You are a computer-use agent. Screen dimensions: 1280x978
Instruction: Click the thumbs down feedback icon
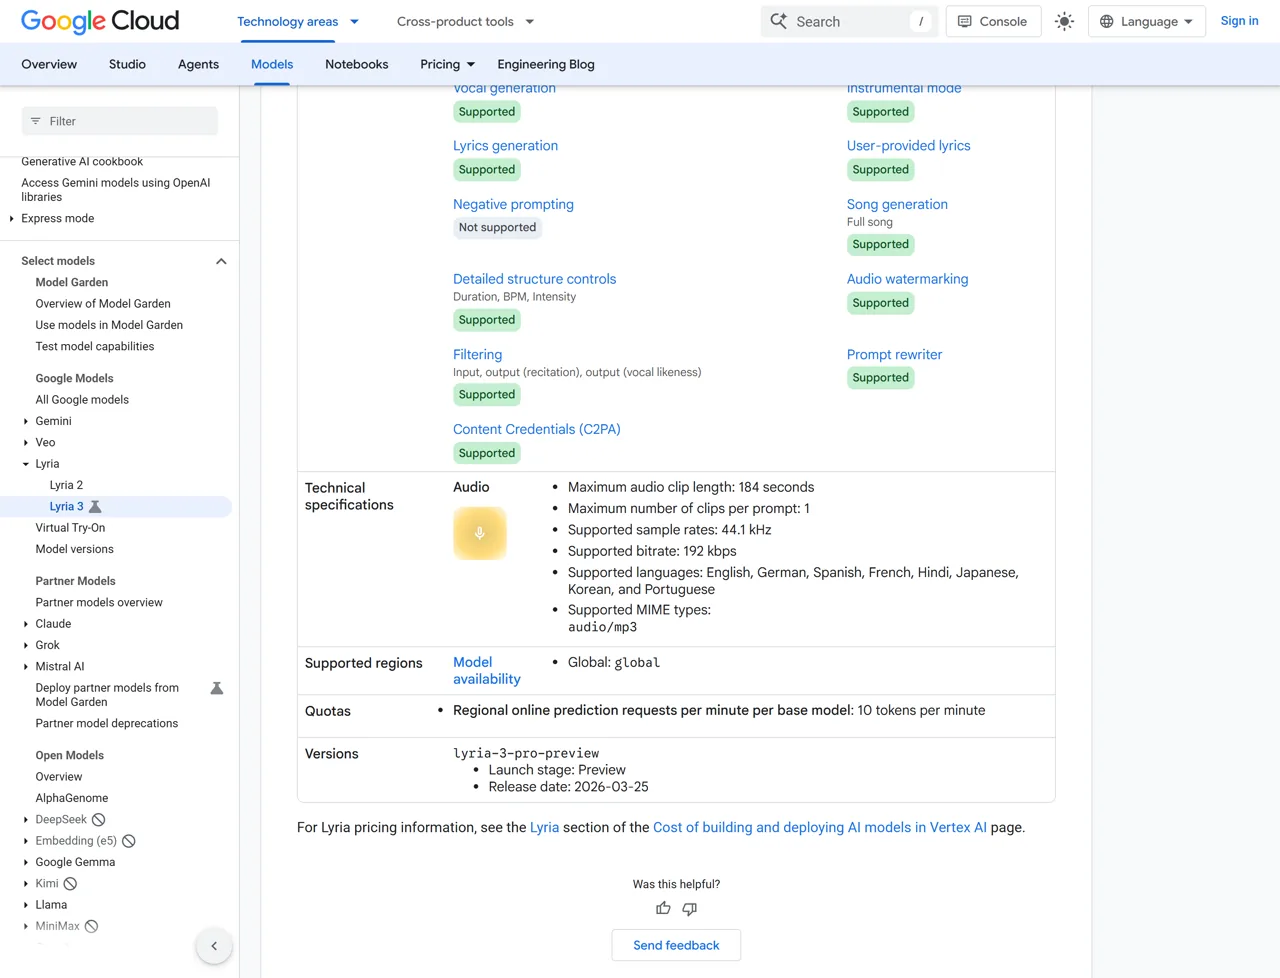(690, 908)
